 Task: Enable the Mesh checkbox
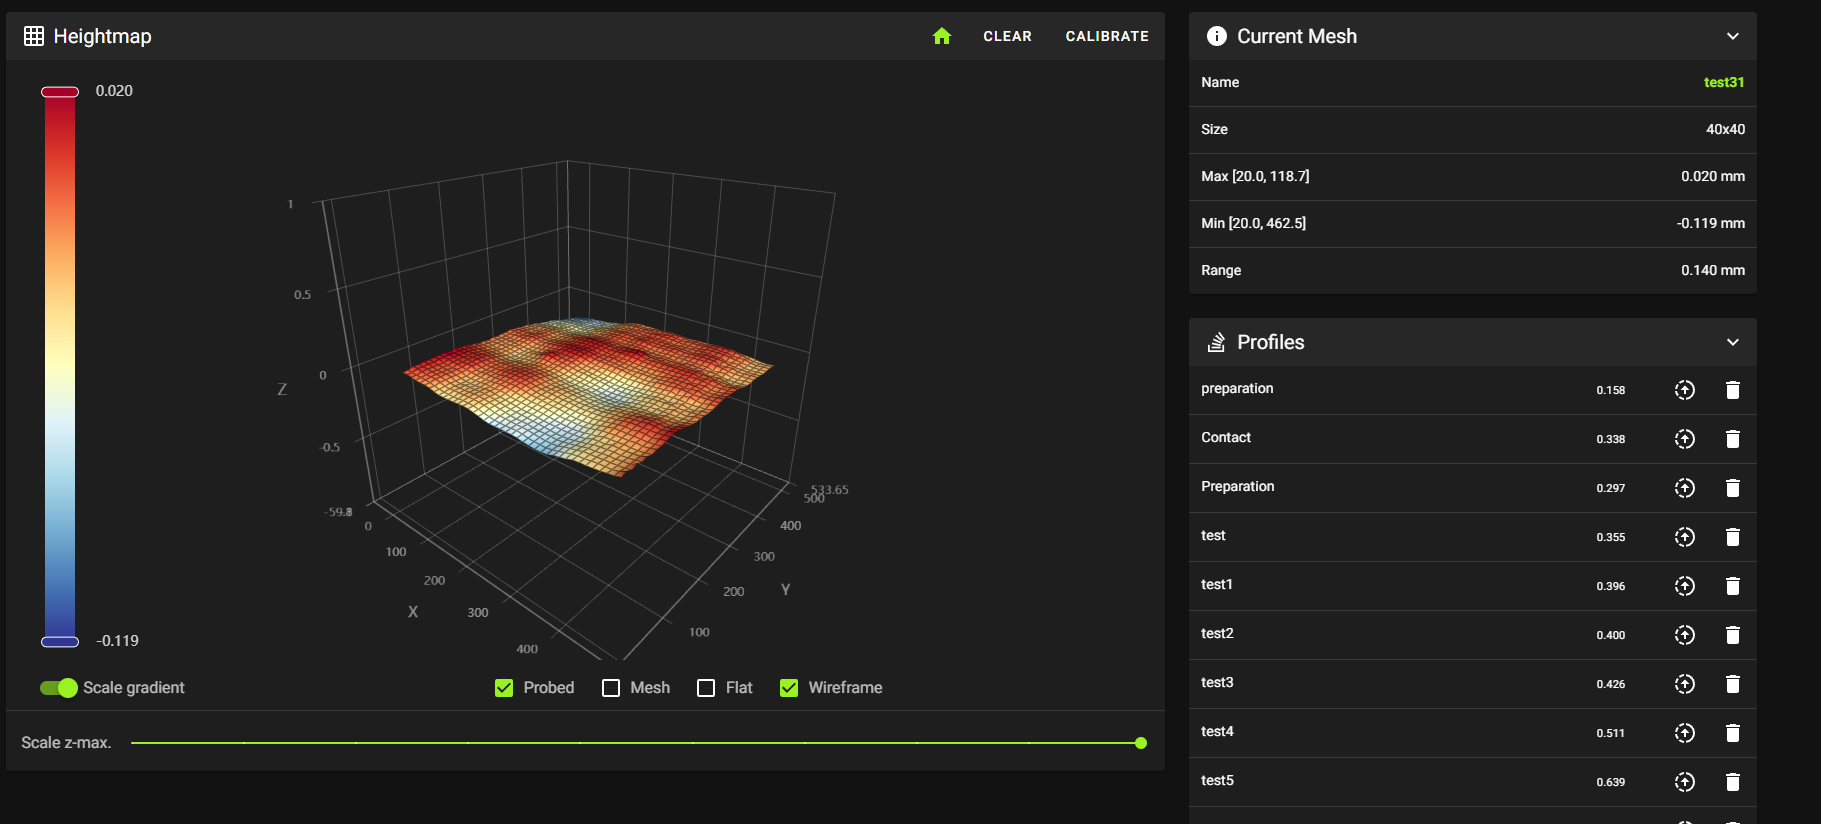click(x=611, y=688)
